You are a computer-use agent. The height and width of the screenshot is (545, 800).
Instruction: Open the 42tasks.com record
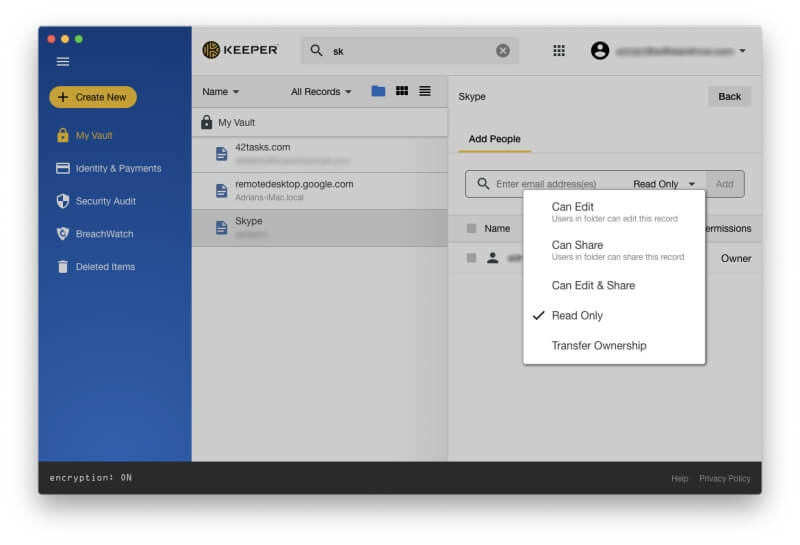[x=320, y=154]
